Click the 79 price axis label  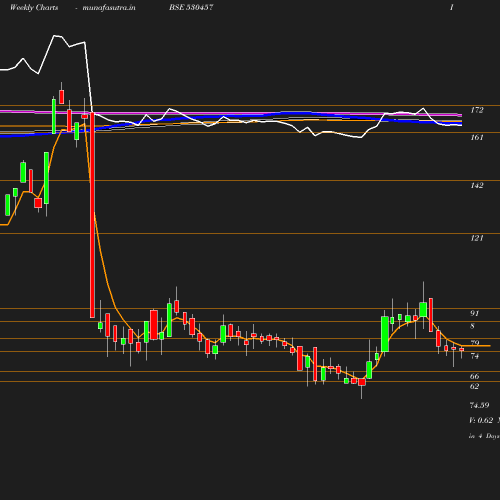pos(474,343)
